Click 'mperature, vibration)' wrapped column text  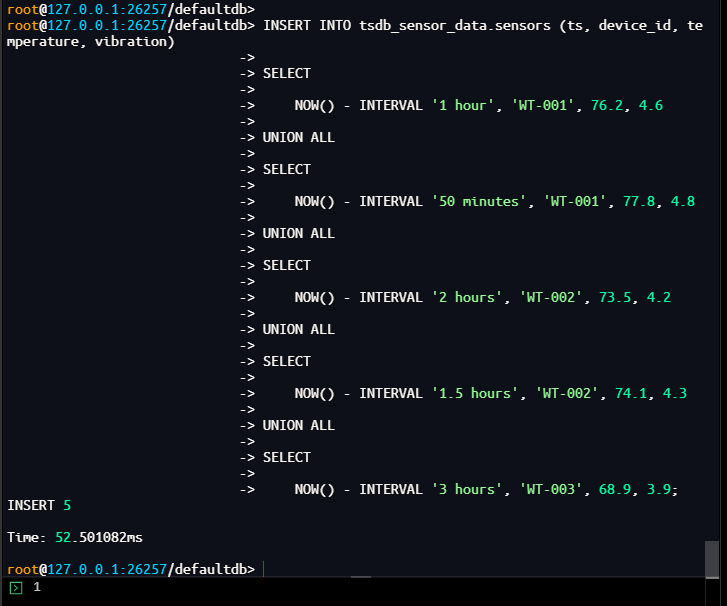91,41
